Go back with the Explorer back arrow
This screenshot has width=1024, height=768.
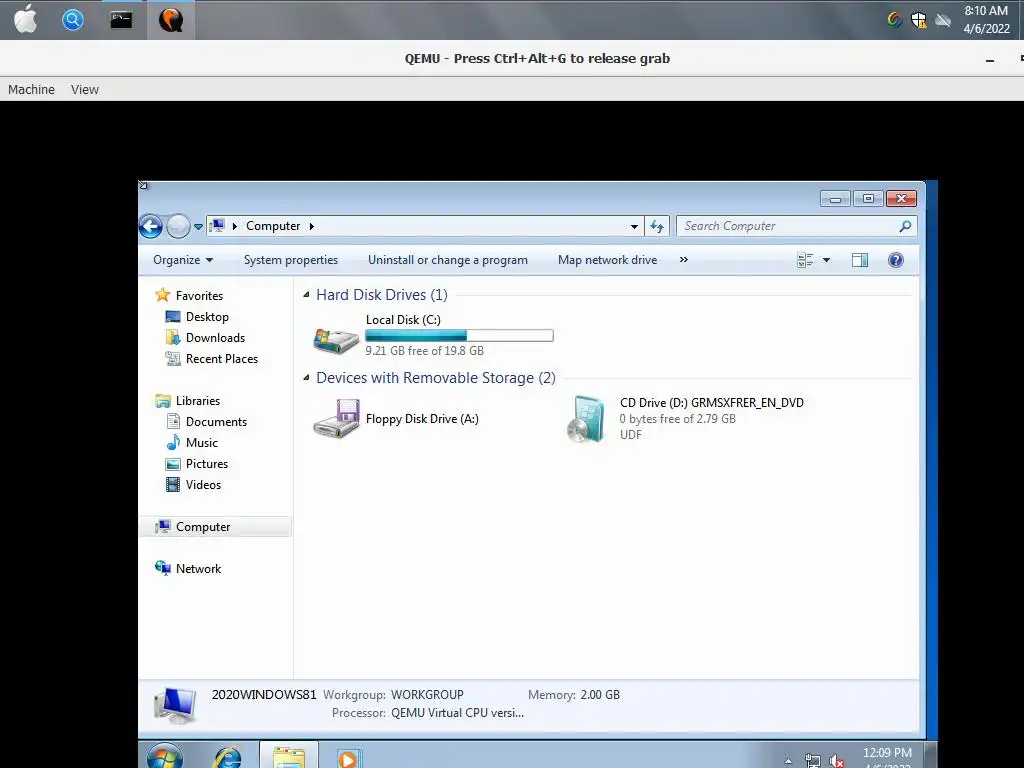pos(150,227)
